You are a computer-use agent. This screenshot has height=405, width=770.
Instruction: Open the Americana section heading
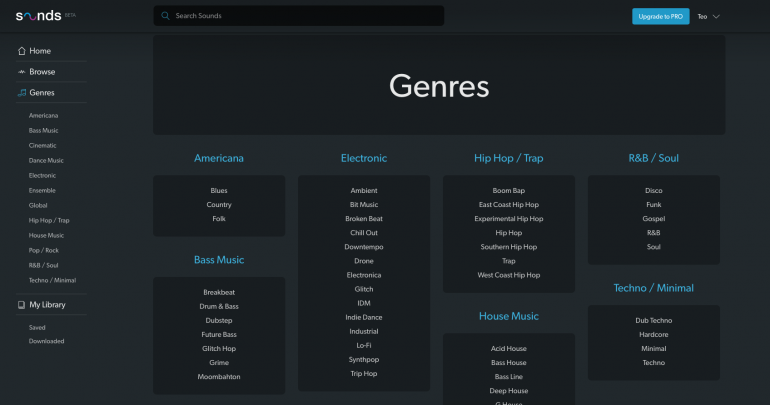[219, 158]
